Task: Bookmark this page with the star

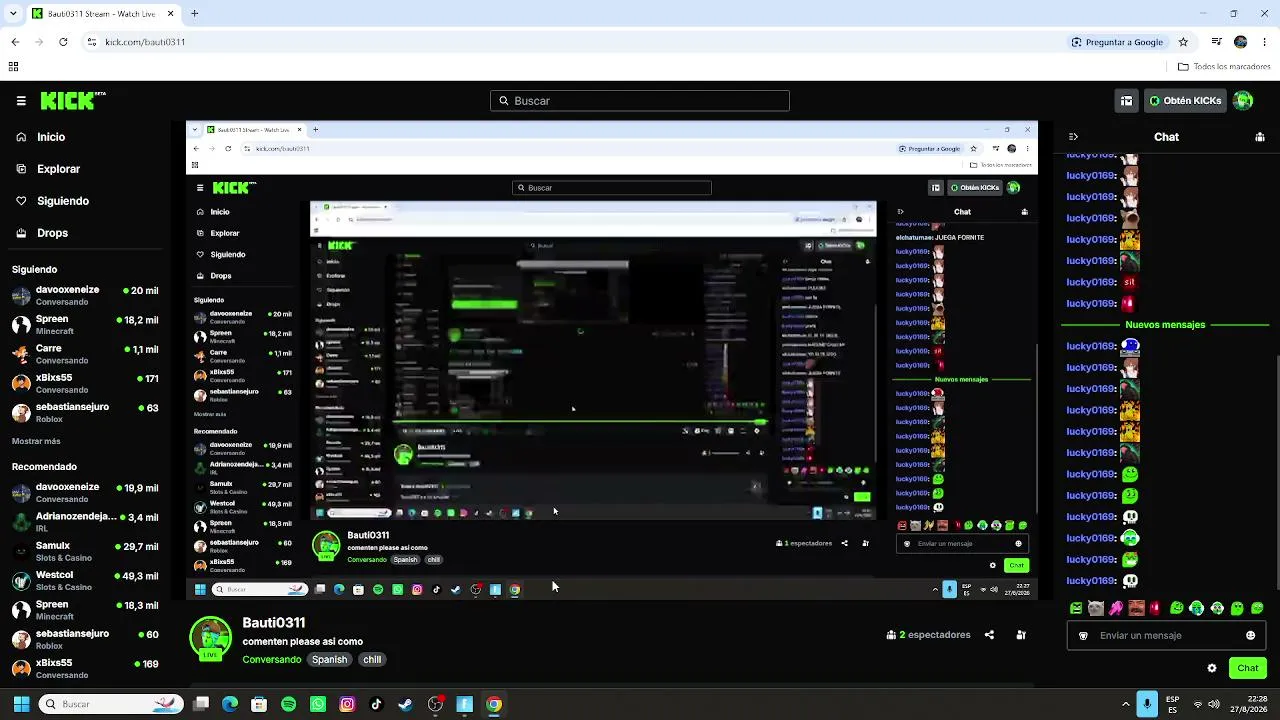Action: [x=1183, y=42]
